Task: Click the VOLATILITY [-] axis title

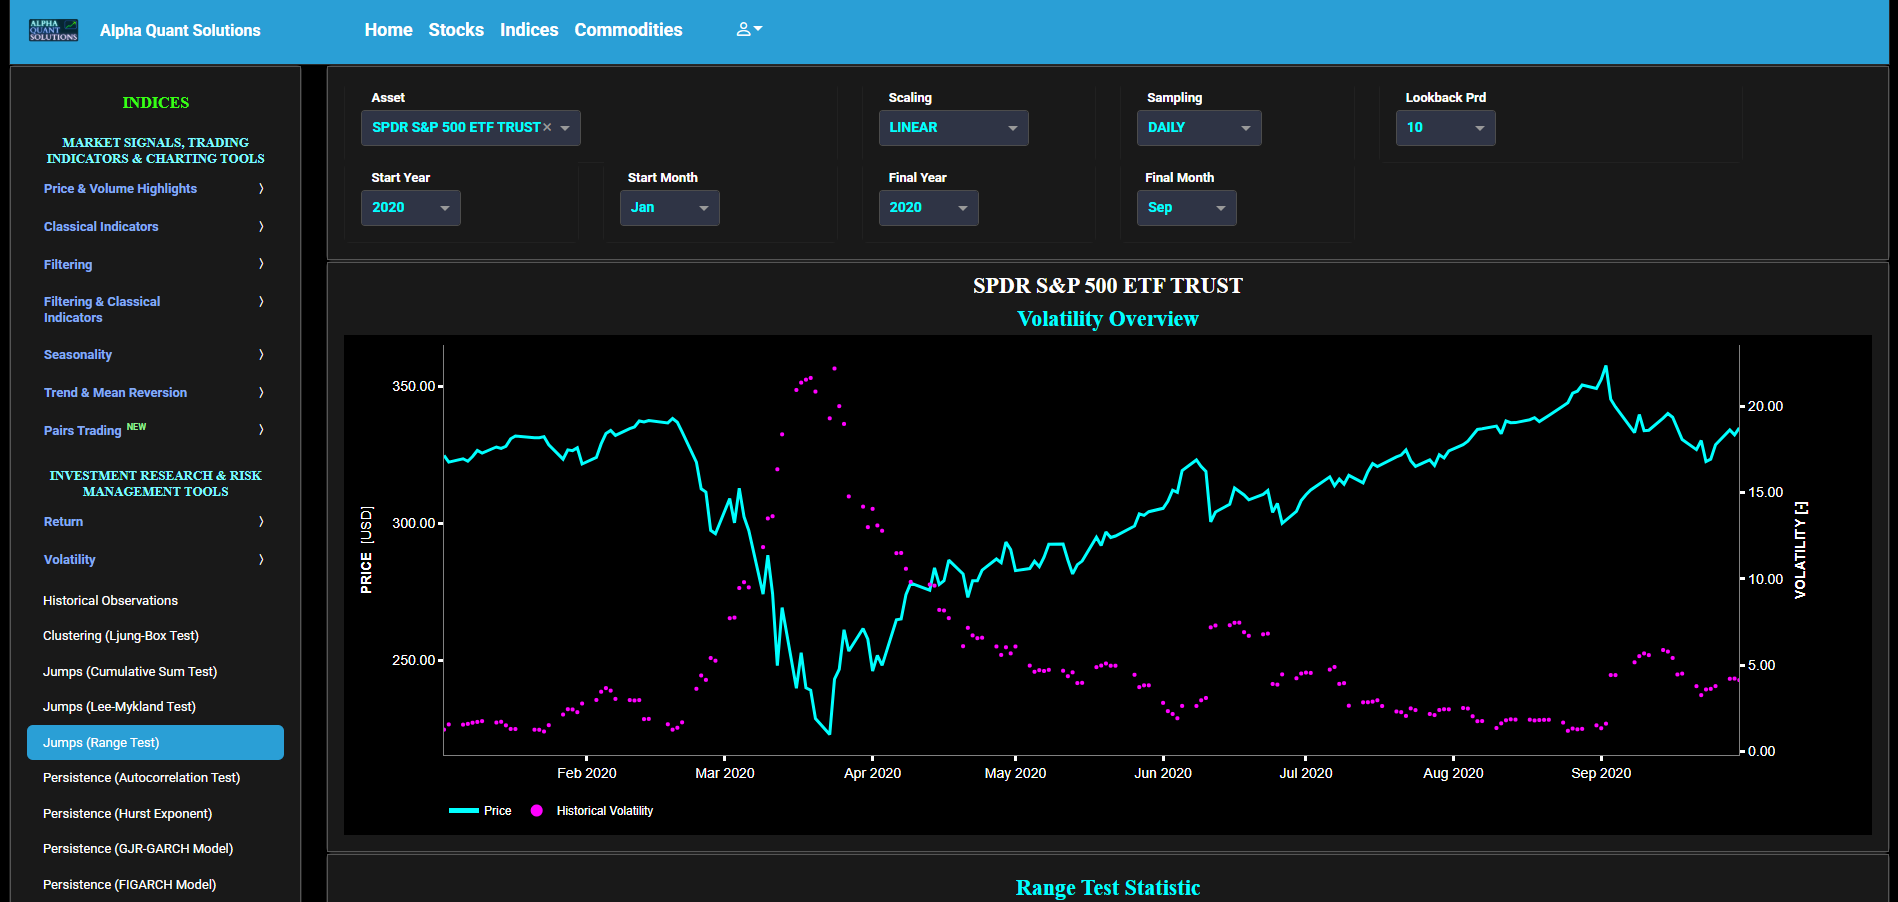Action: (x=1800, y=550)
